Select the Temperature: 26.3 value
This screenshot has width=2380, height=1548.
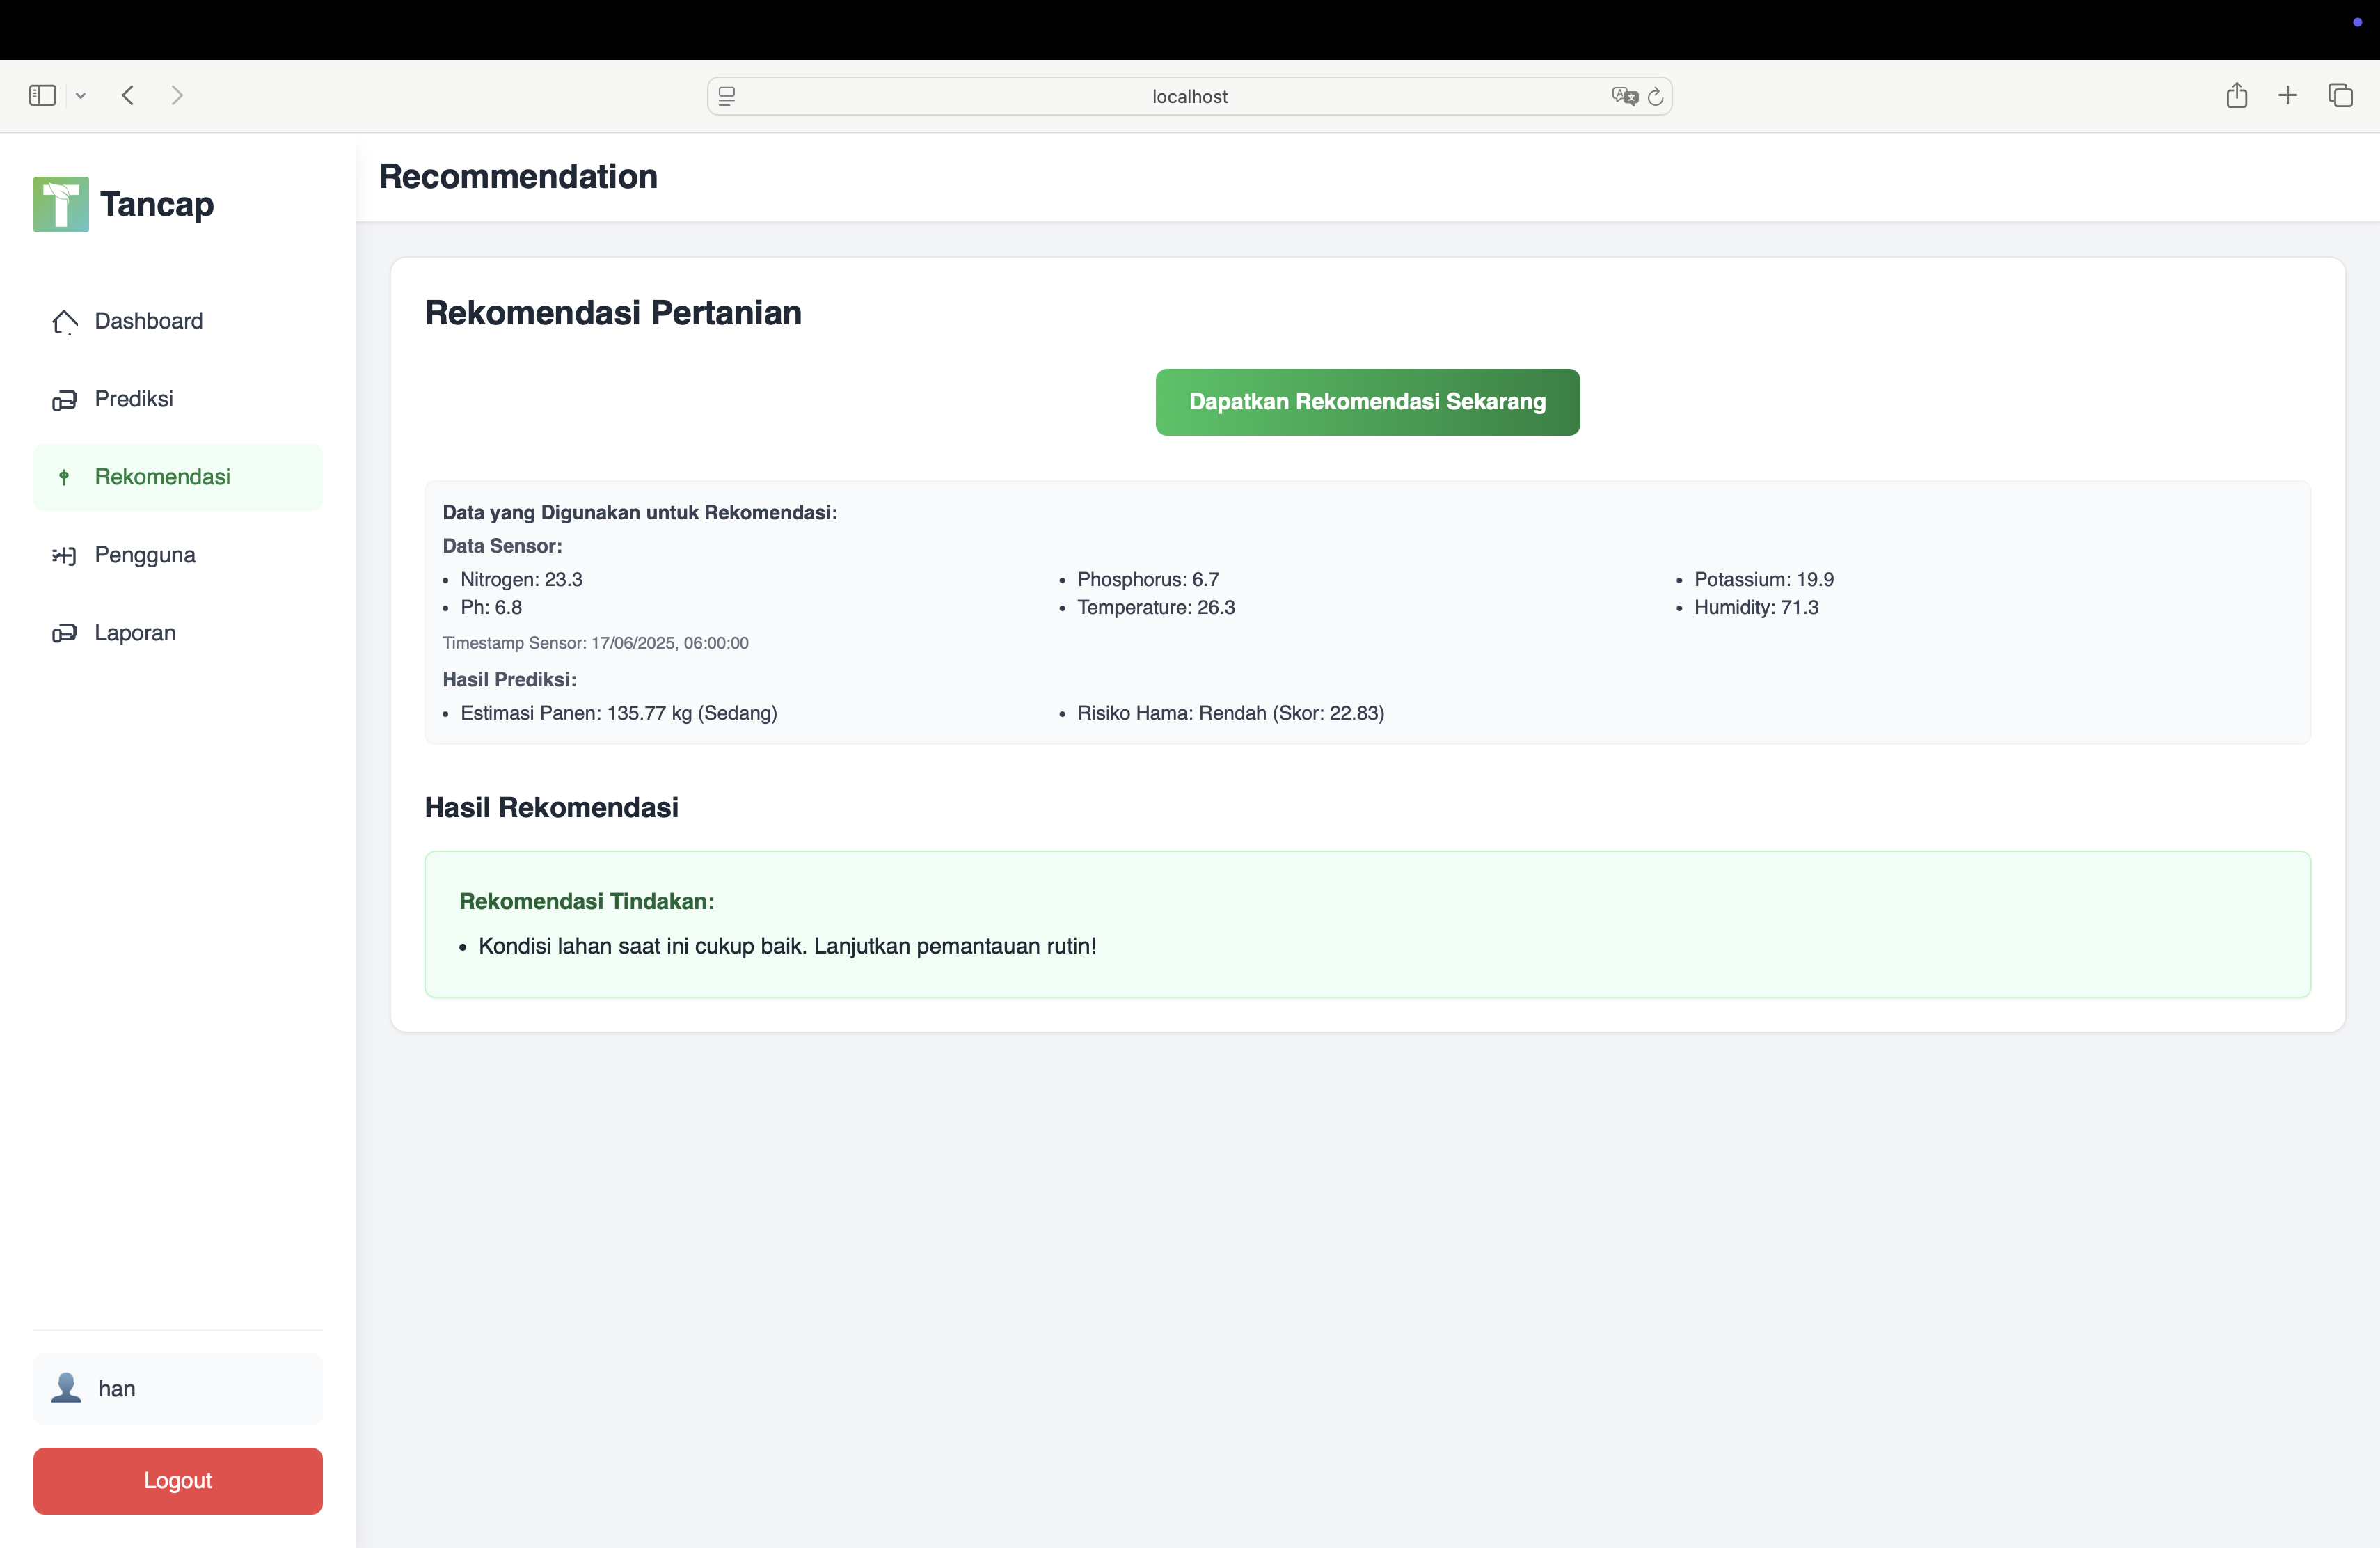(x=1156, y=607)
